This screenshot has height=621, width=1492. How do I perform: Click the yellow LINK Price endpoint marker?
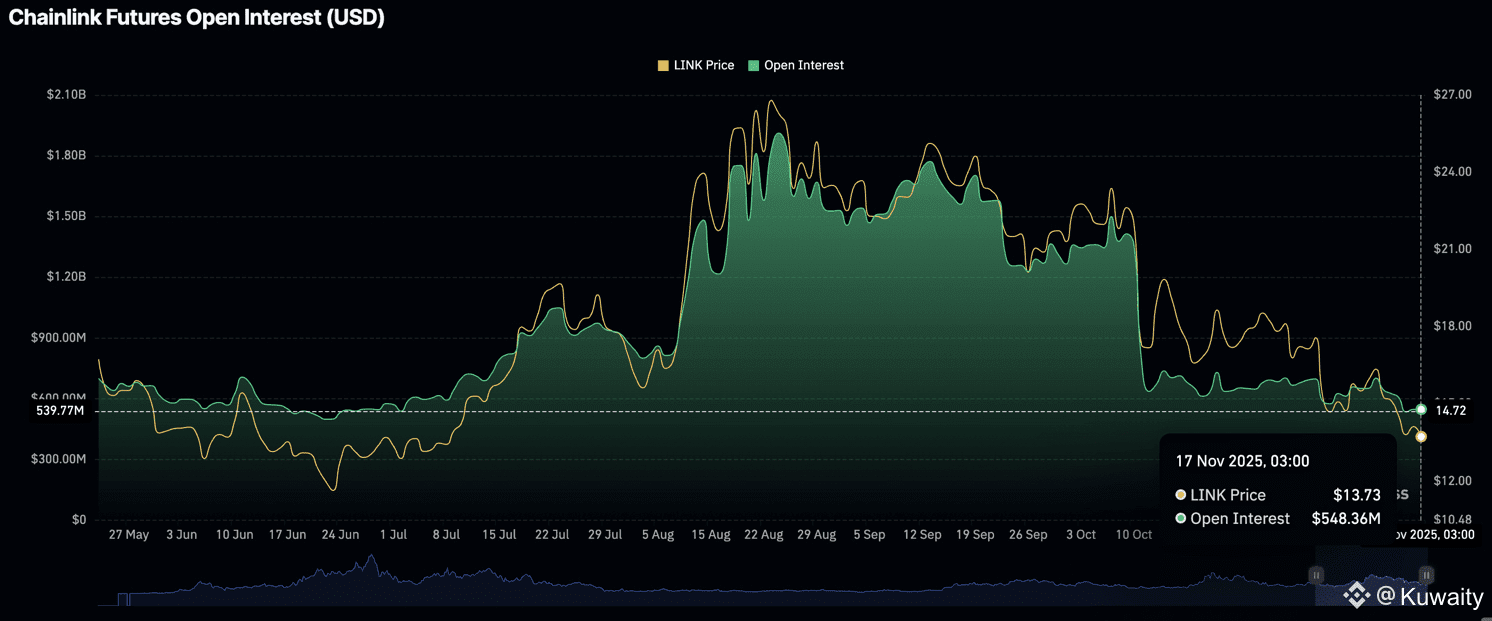point(1421,436)
